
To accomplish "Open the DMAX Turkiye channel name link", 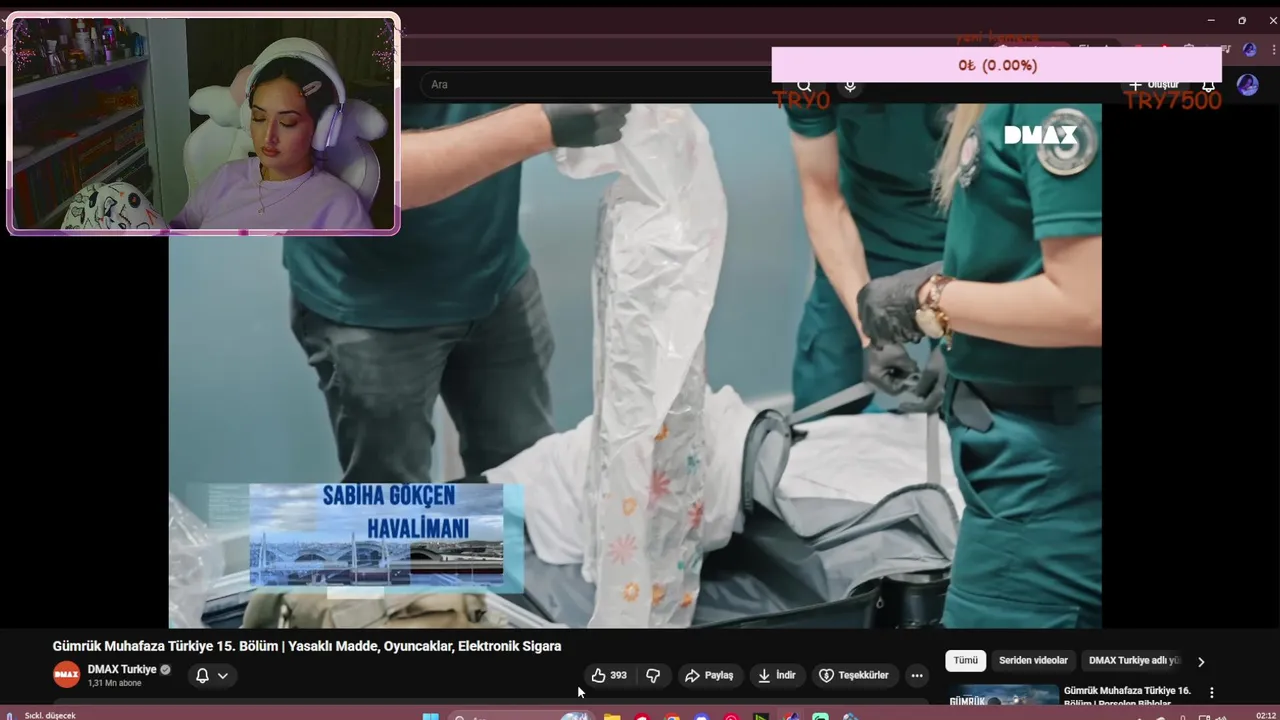I will tap(122, 669).
